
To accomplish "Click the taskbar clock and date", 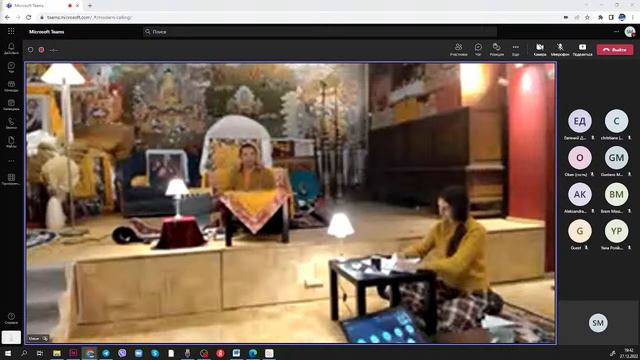I will [x=629, y=353].
